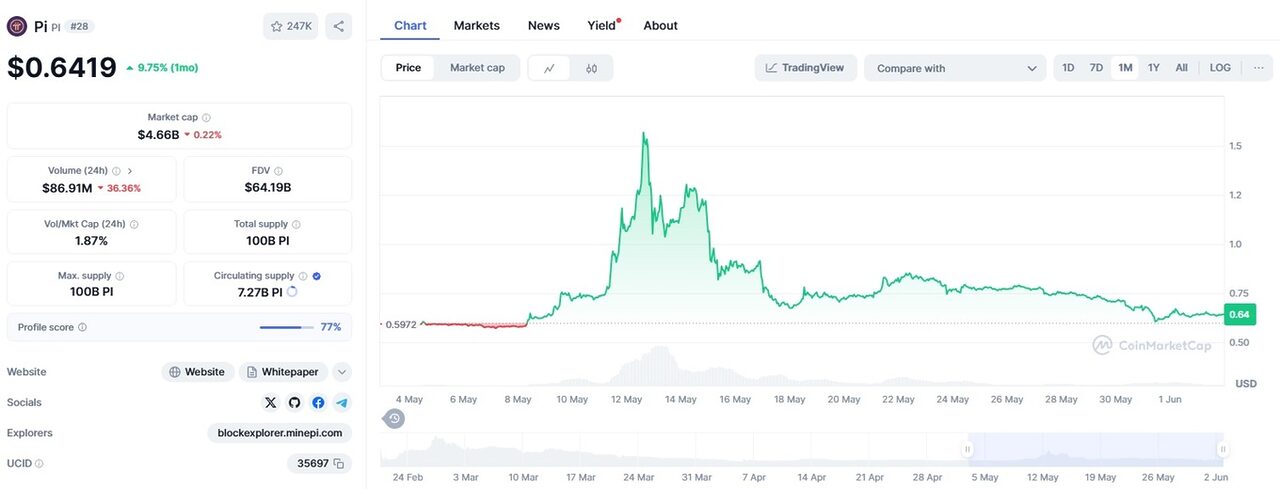
Task: Open Market cap info tooltip icon
Action: pos(207,118)
